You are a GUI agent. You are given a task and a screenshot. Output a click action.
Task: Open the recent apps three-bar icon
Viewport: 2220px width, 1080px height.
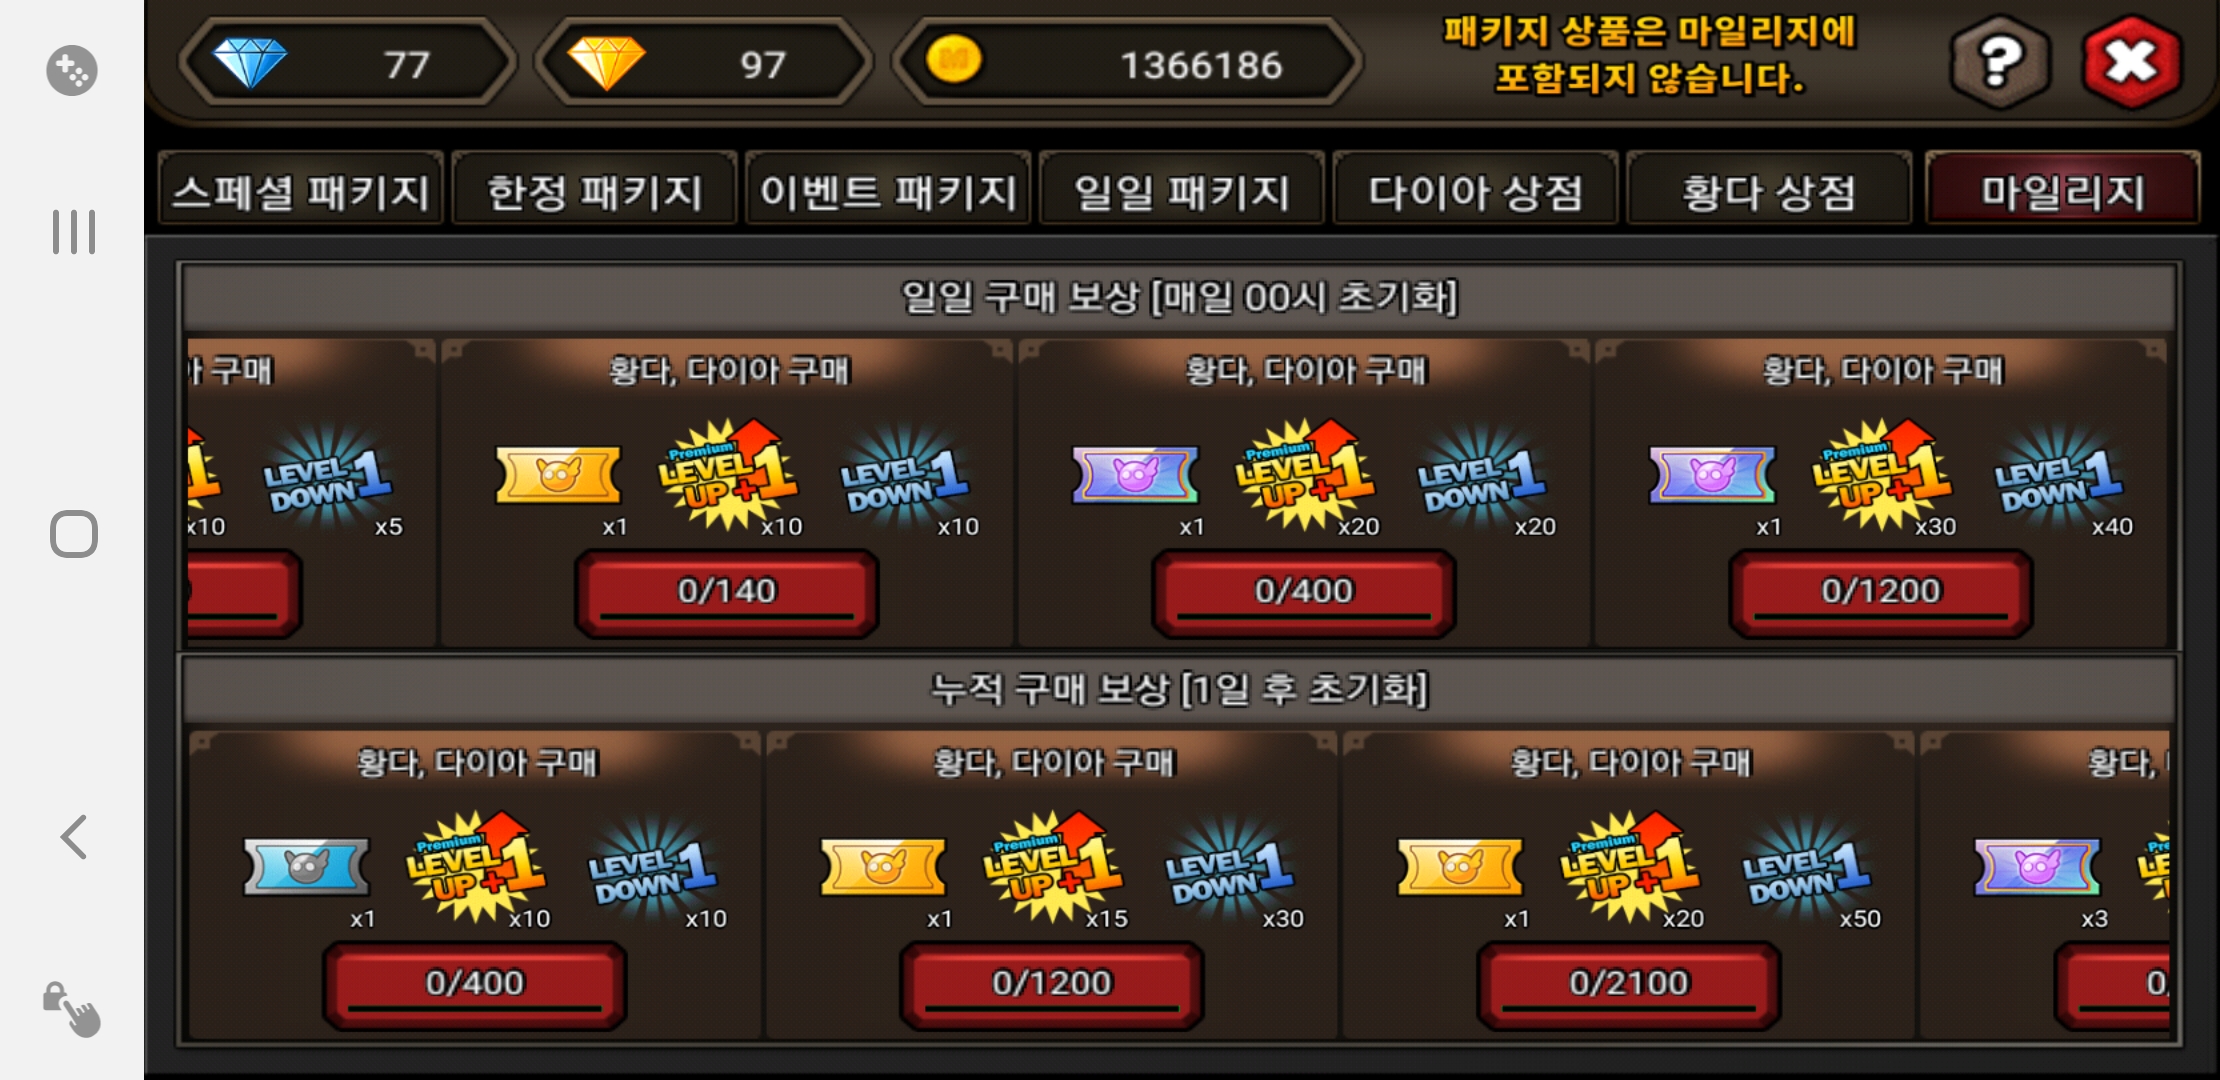click(74, 232)
